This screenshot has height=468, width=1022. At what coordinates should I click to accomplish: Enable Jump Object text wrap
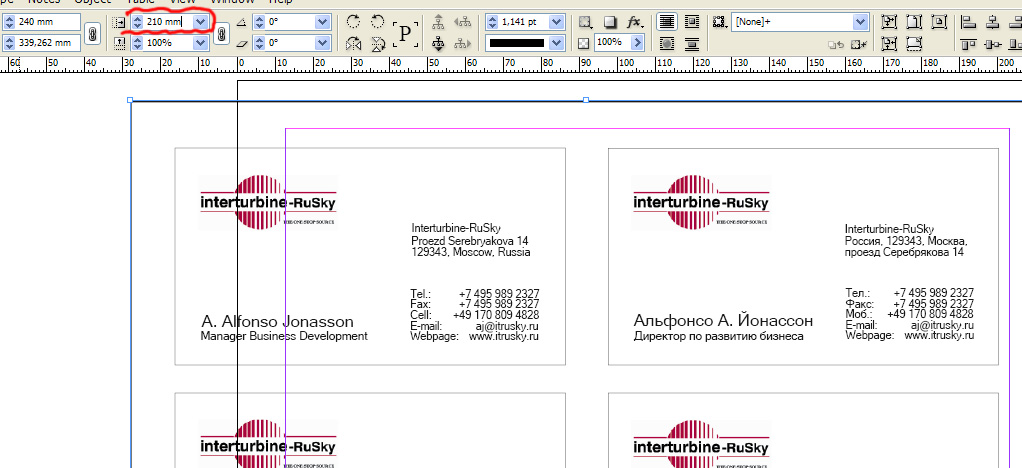(692, 44)
